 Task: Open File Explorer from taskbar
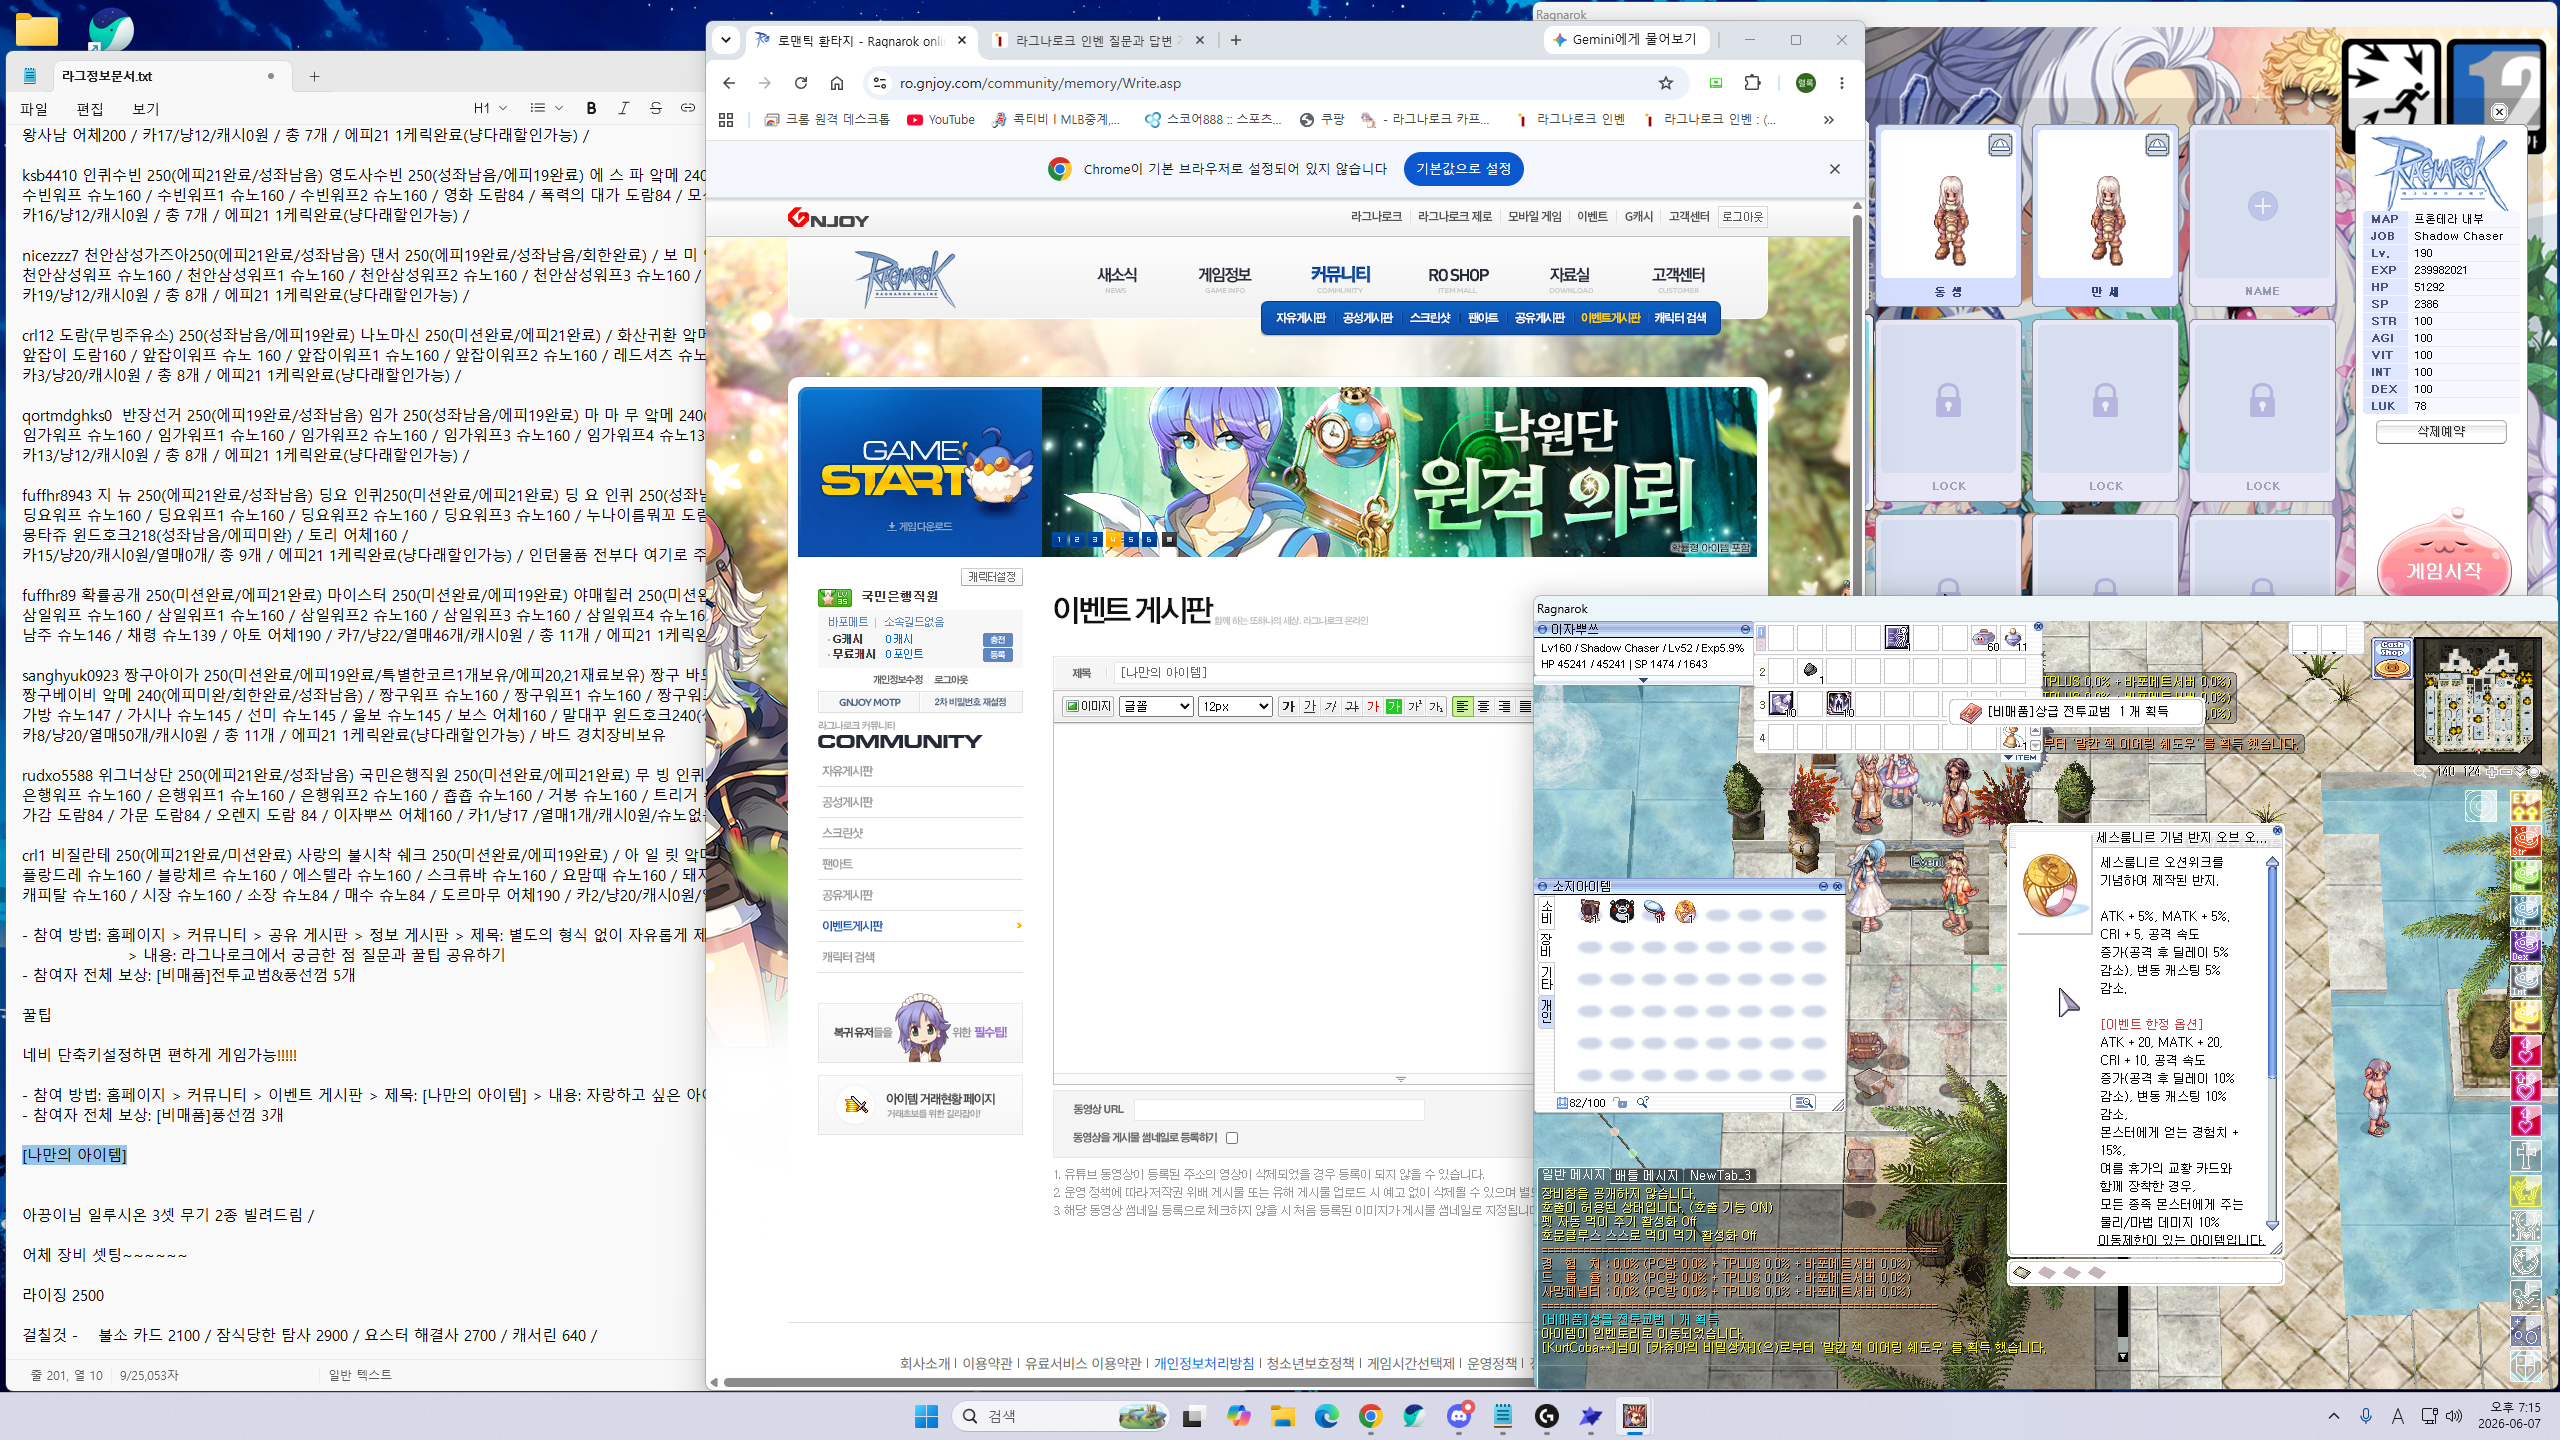pyautogui.click(x=1283, y=1416)
